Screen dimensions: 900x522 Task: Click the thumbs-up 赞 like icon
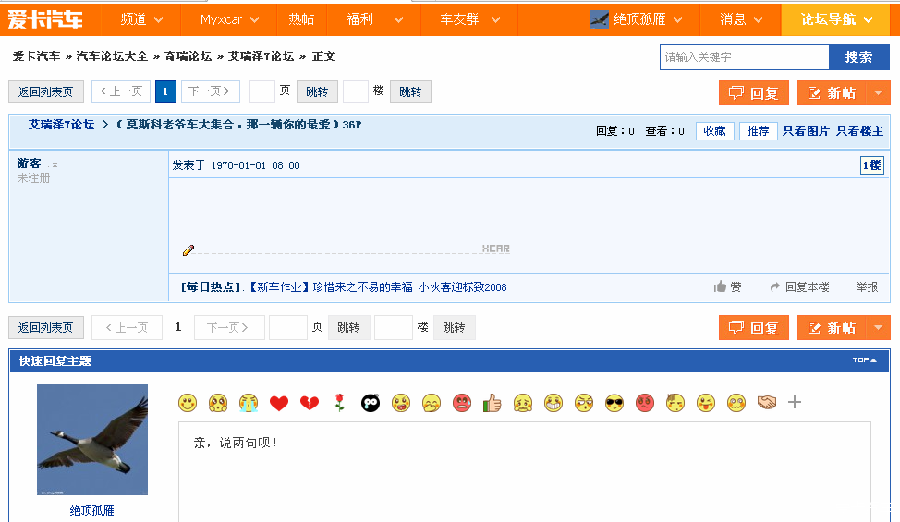pyautogui.click(x=720, y=287)
